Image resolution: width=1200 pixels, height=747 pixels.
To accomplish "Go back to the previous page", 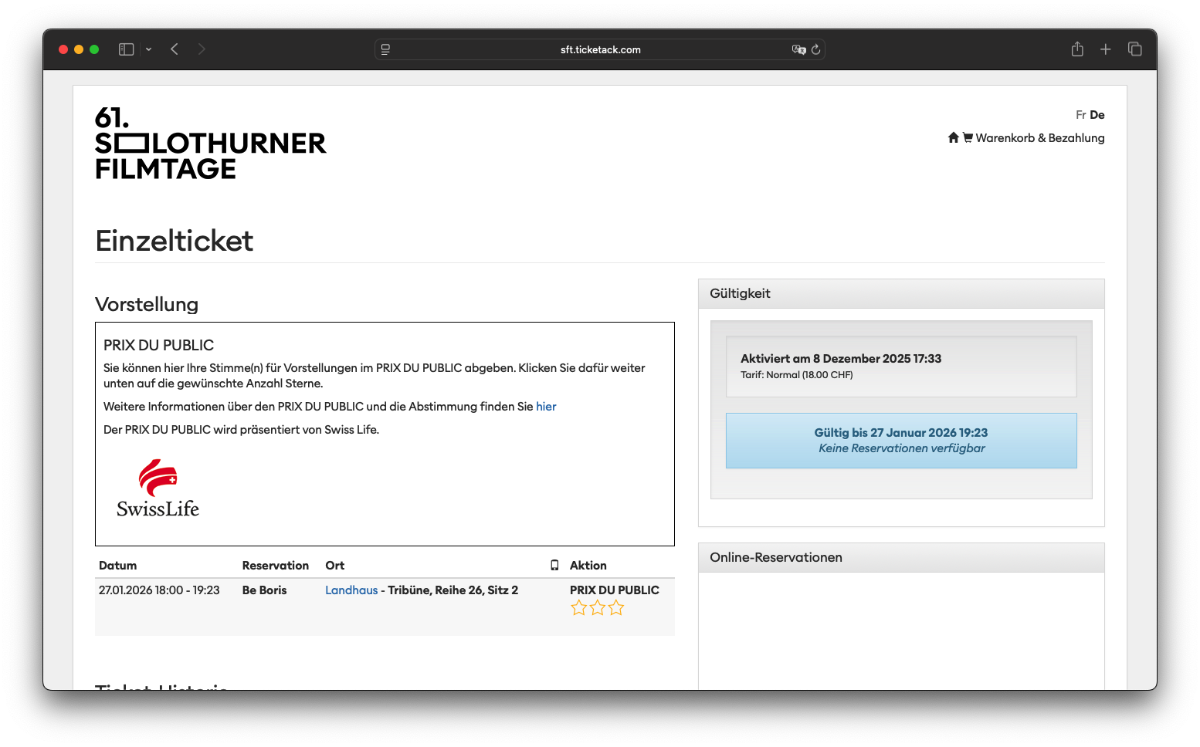I will click(x=174, y=49).
